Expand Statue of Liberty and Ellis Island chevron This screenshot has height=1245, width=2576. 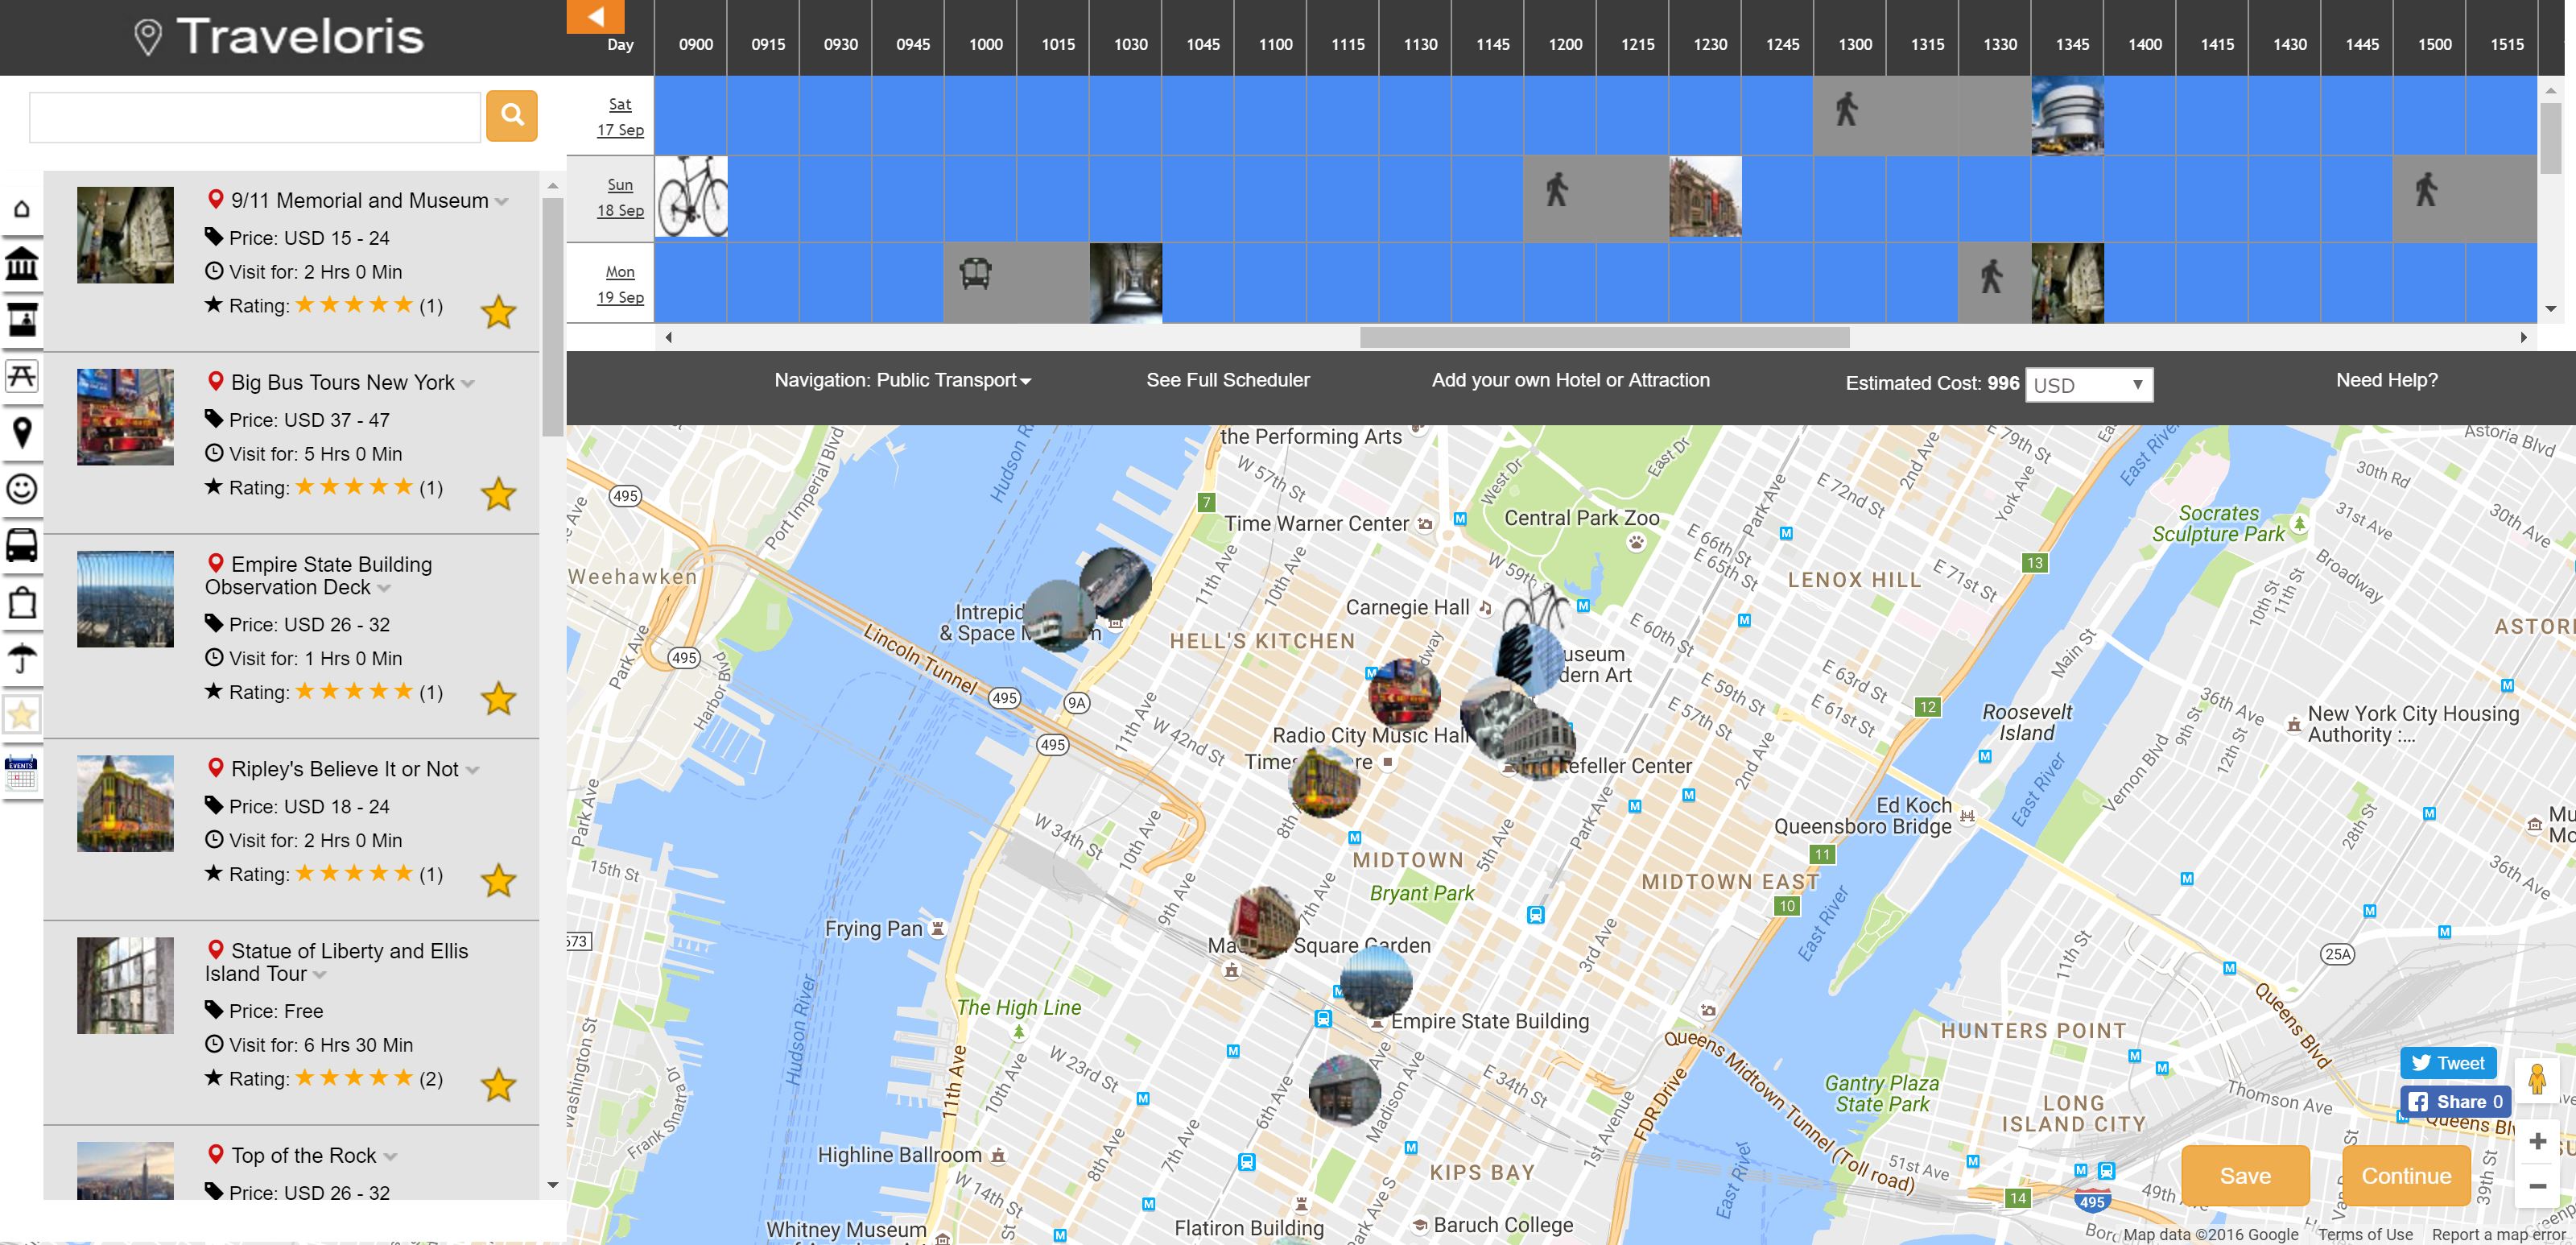pyautogui.click(x=320, y=975)
